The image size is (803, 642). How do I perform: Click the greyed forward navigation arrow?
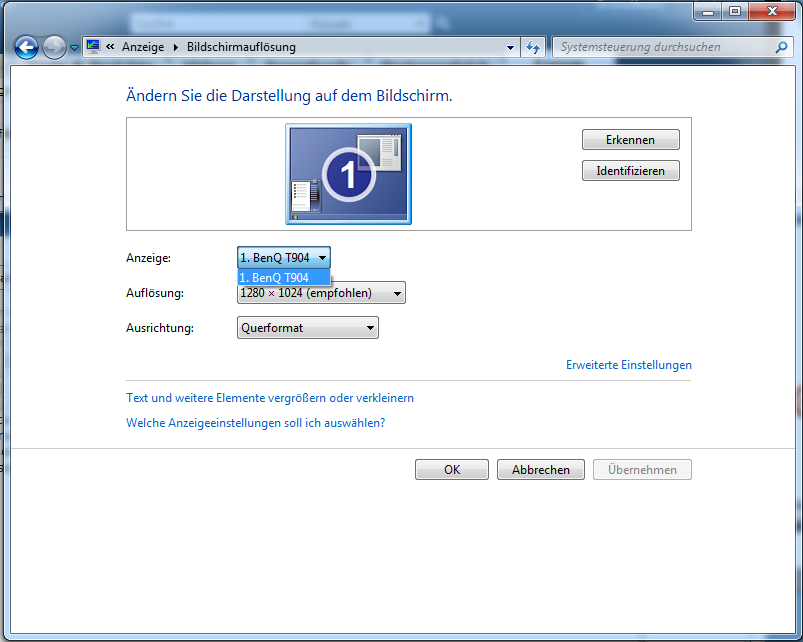click(x=54, y=48)
